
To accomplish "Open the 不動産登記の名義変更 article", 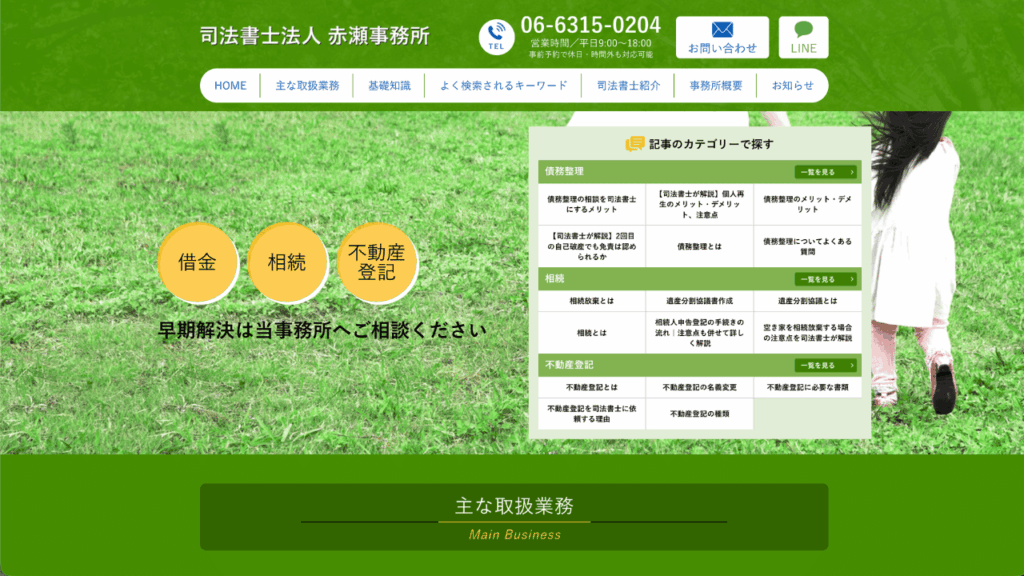I will pos(699,387).
